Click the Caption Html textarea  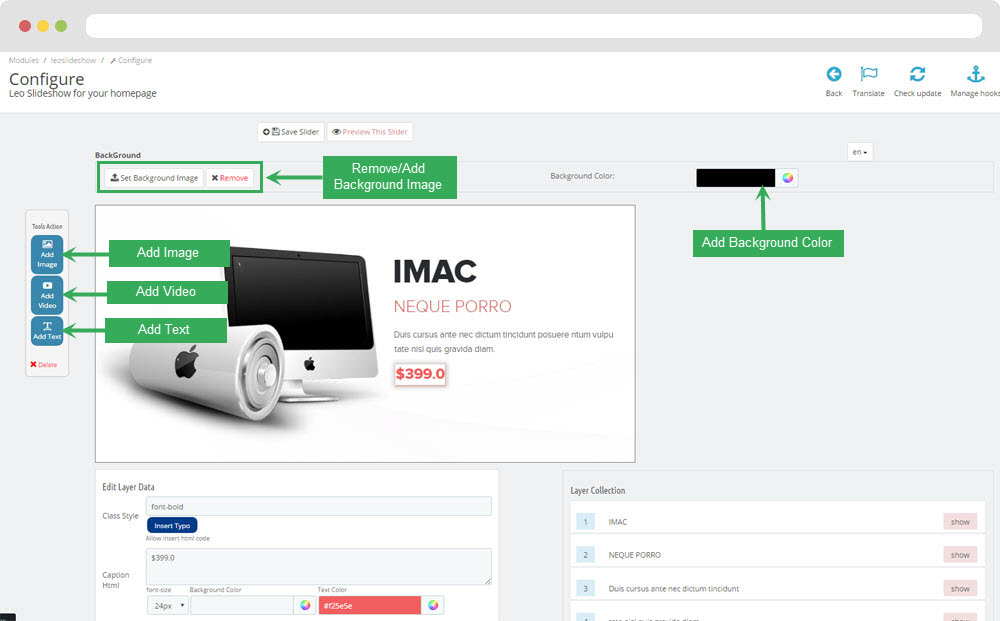click(318, 566)
